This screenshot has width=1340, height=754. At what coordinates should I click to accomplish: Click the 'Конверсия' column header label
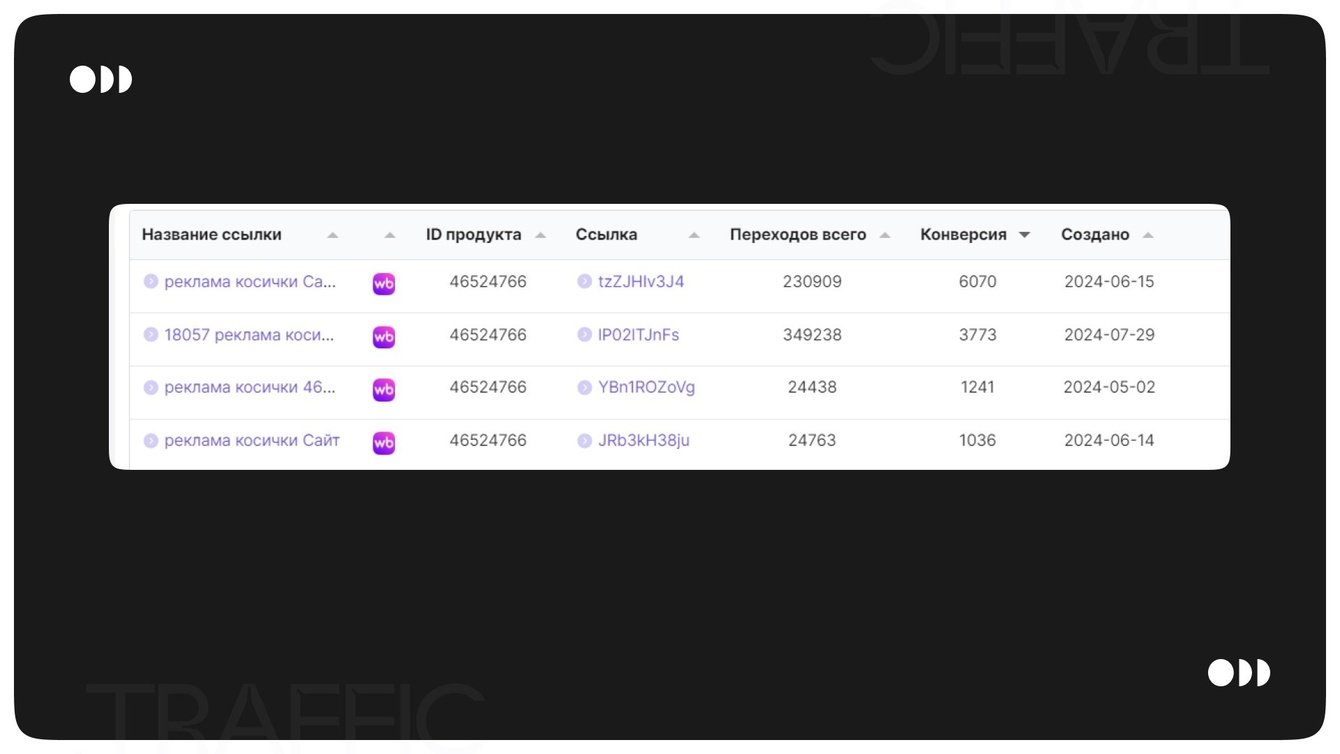[963, 235]
